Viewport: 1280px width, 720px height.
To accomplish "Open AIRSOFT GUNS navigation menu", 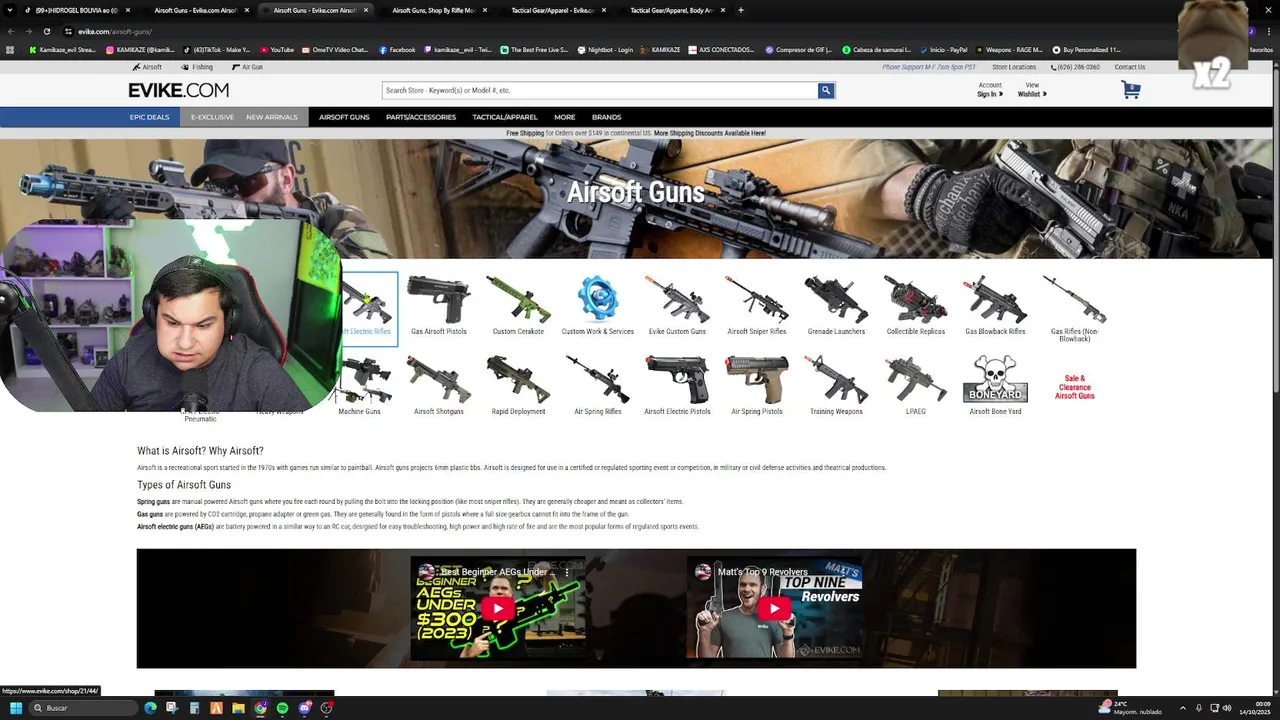I will pos(344,117).
